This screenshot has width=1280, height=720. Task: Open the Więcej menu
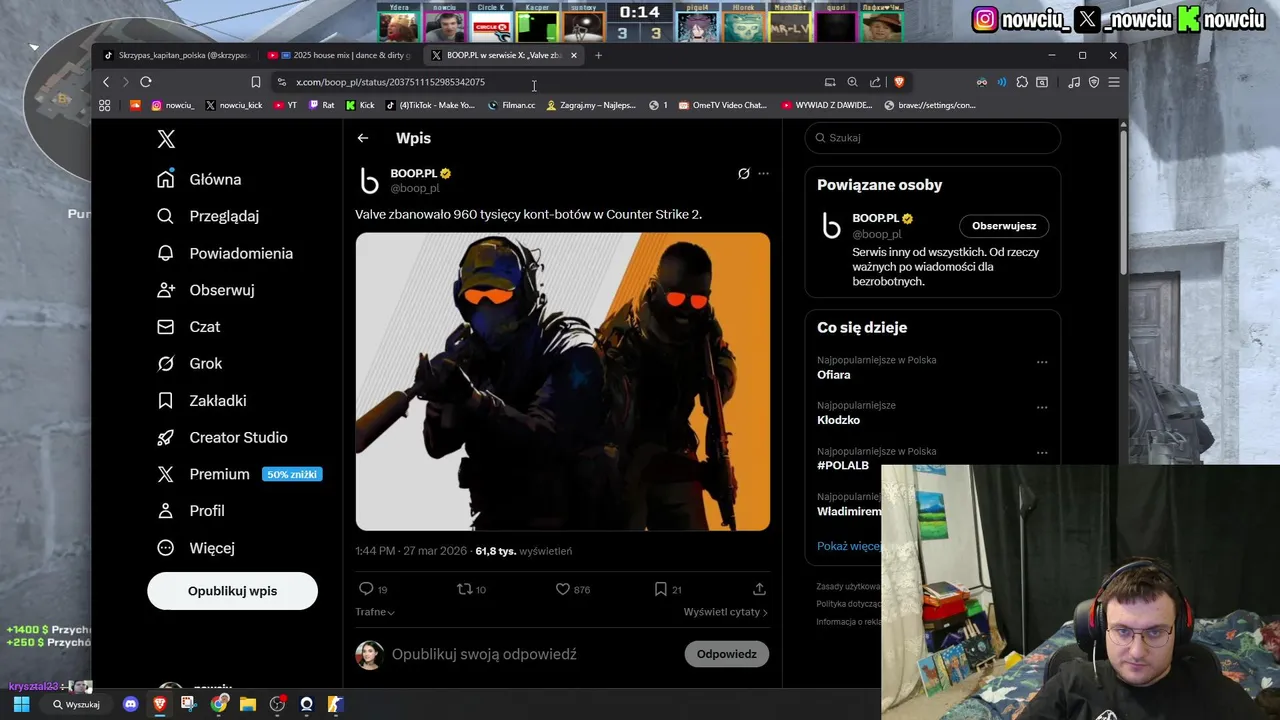point(196,548)
